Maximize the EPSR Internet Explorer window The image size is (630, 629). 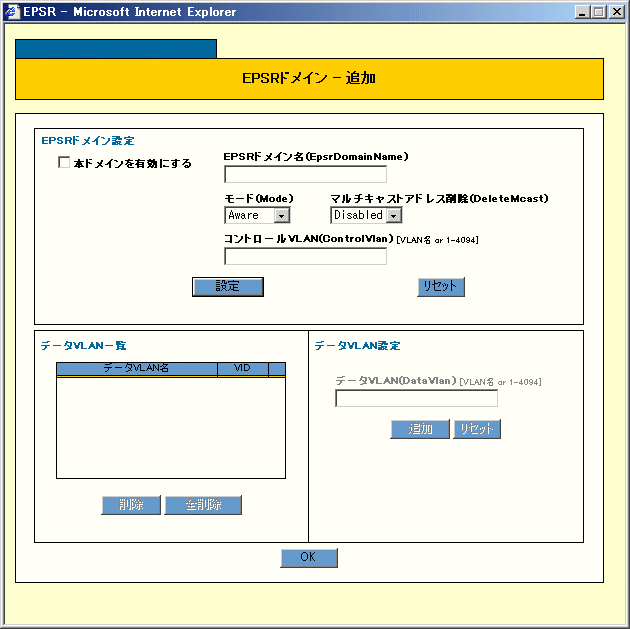pyautogui.click(x=599, y=12)
